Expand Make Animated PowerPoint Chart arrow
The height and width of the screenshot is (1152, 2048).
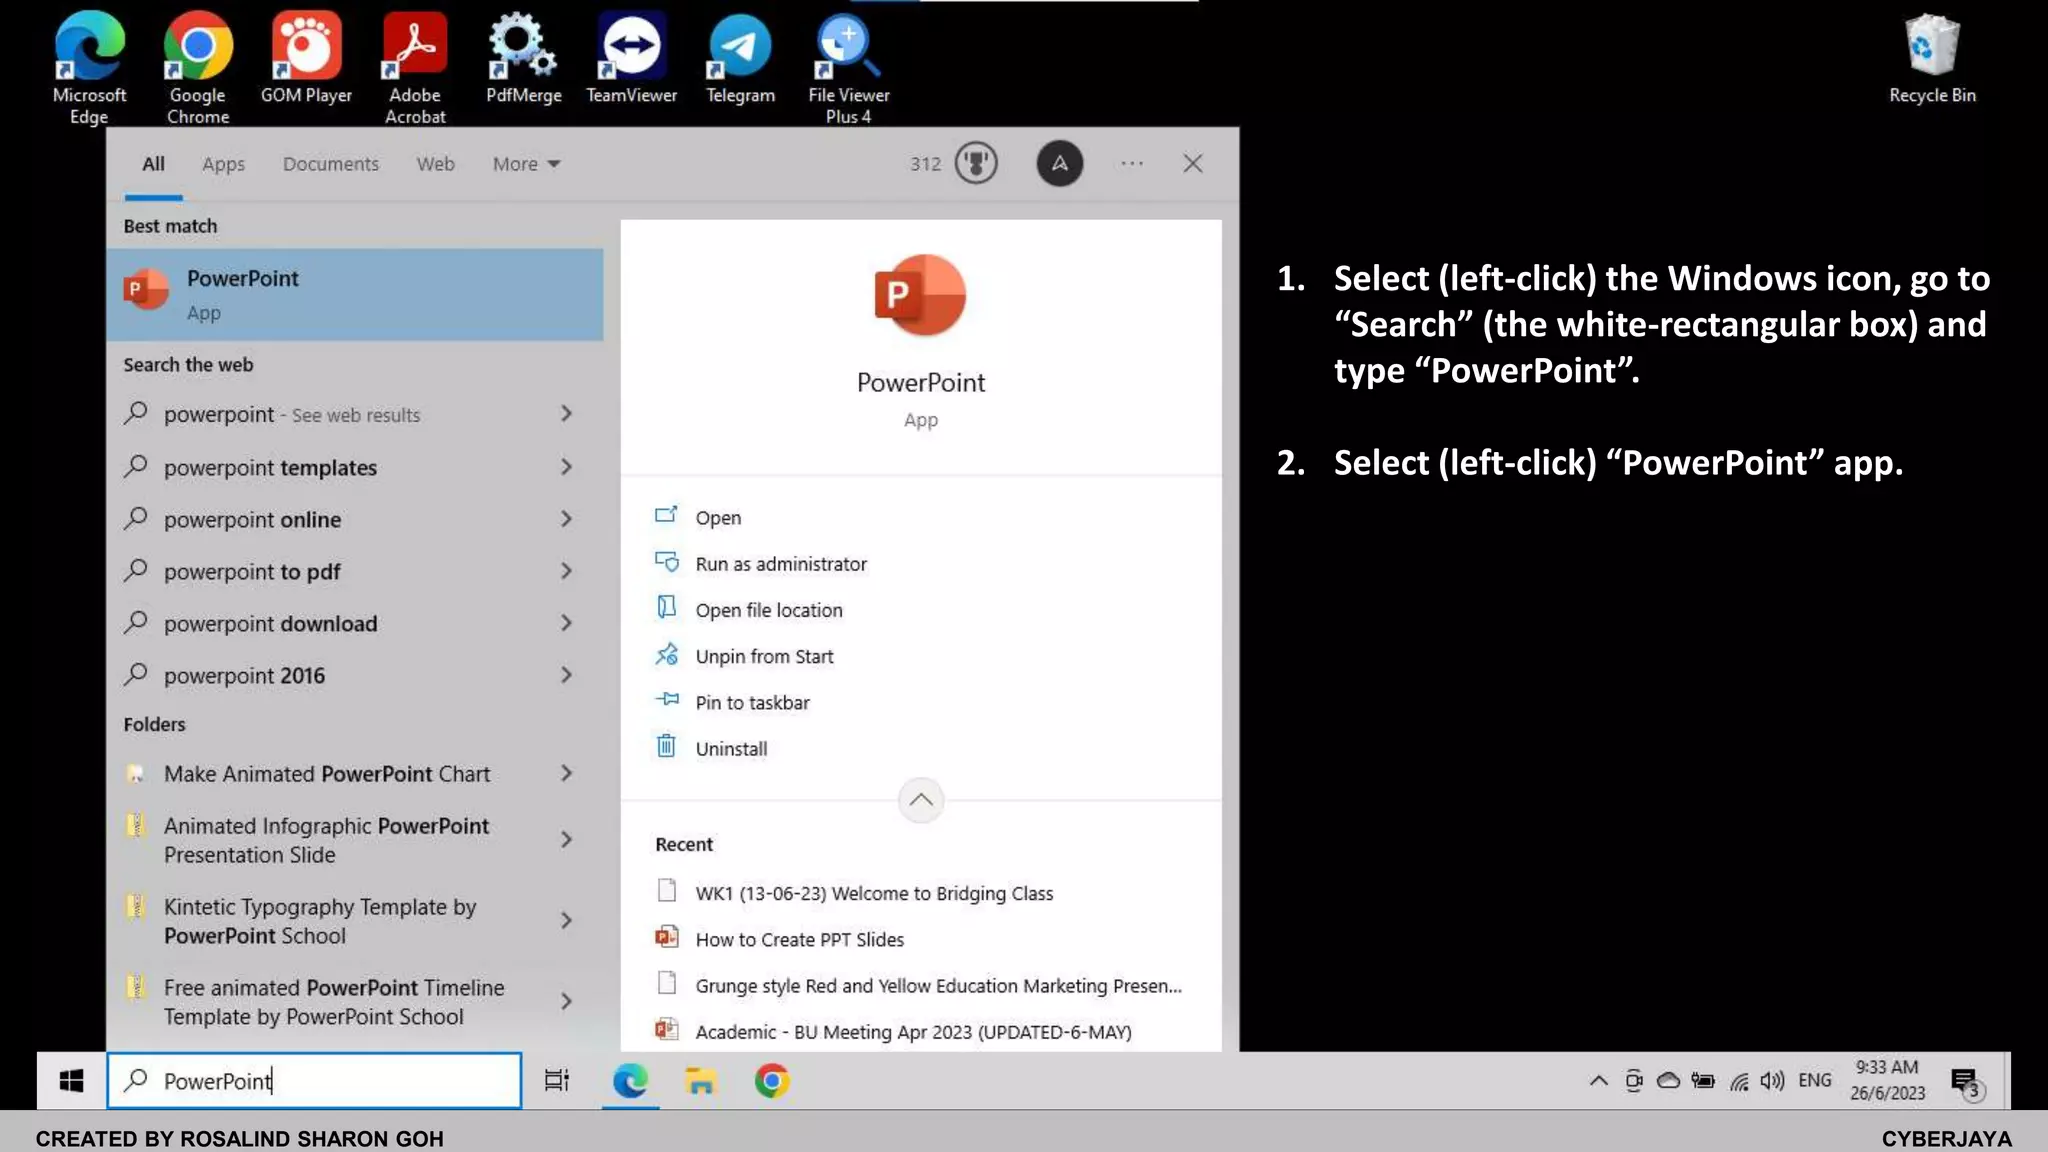coord(567,774)
